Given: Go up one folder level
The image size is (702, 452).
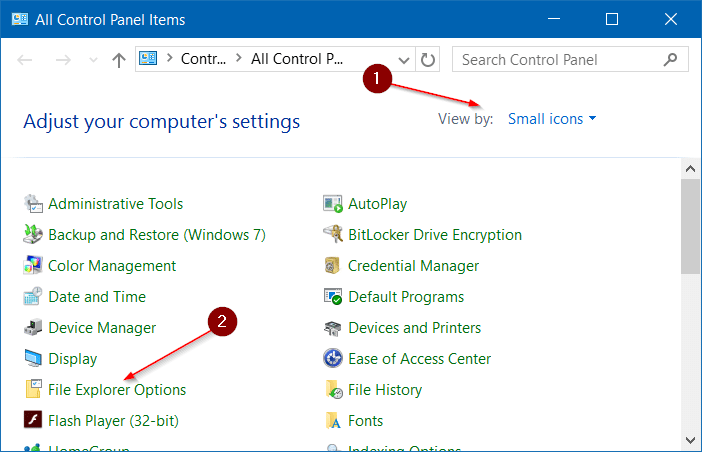Looking at the screenshot, I should (x=119, y=60).
